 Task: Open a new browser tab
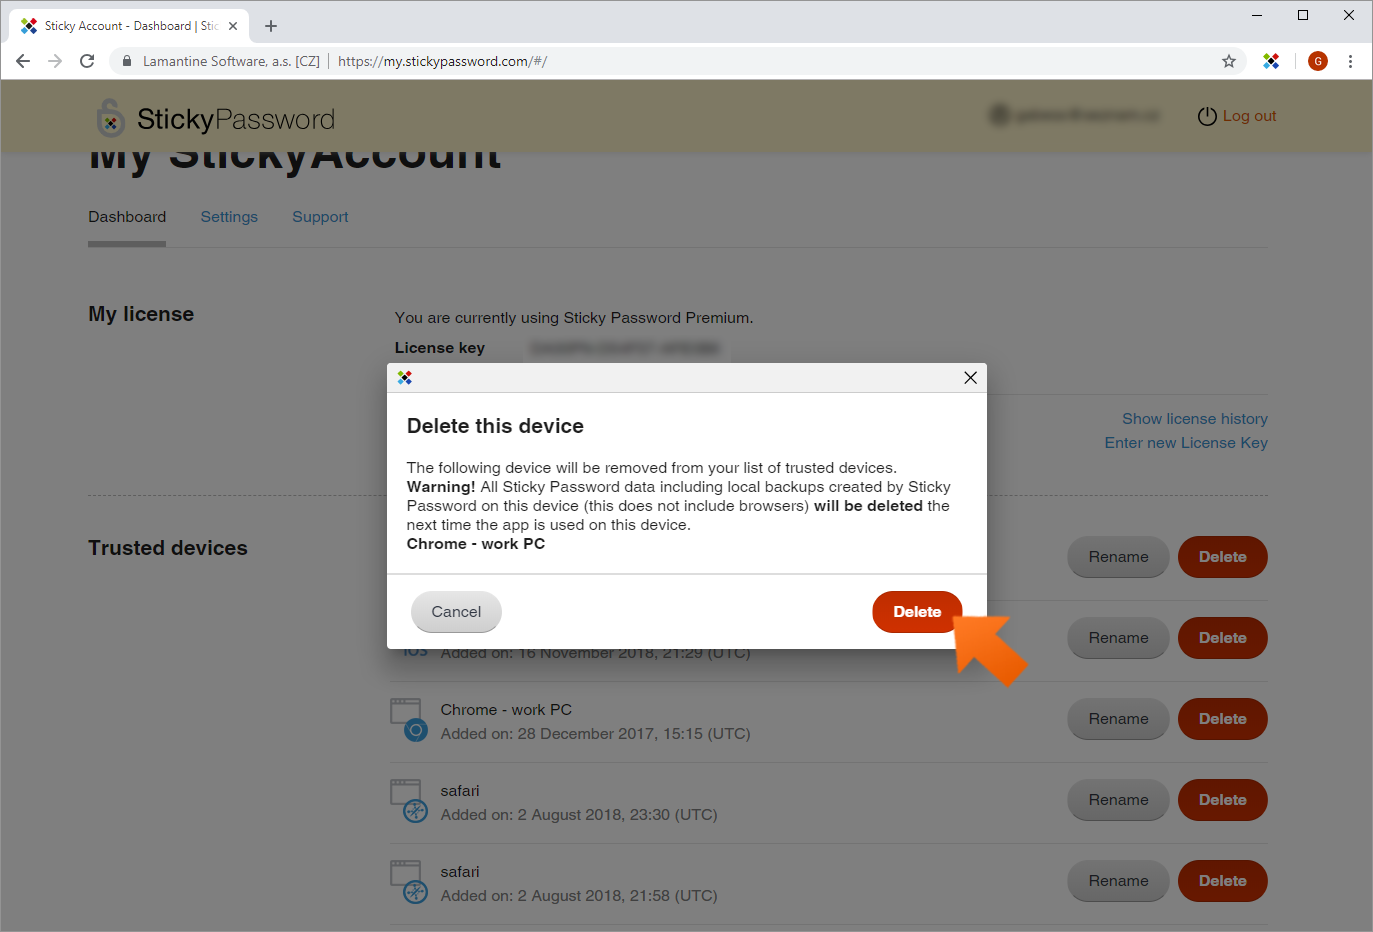coord(271,26)
